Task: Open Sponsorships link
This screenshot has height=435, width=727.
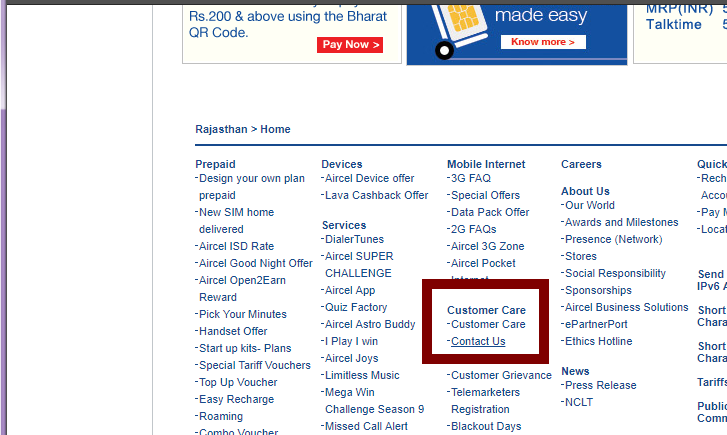Action: point(599,290)
